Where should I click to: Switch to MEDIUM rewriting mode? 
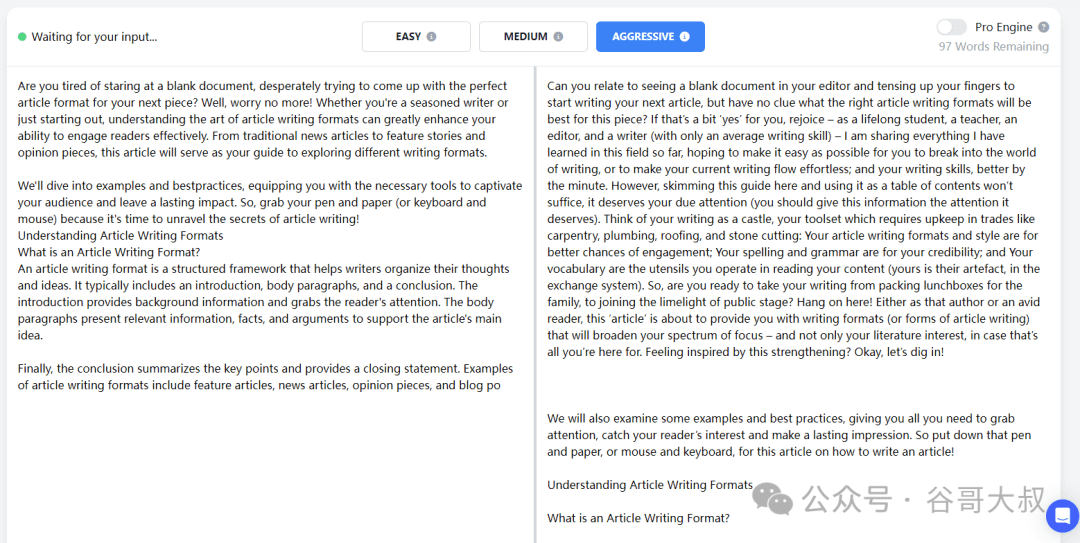click(533, 37)
